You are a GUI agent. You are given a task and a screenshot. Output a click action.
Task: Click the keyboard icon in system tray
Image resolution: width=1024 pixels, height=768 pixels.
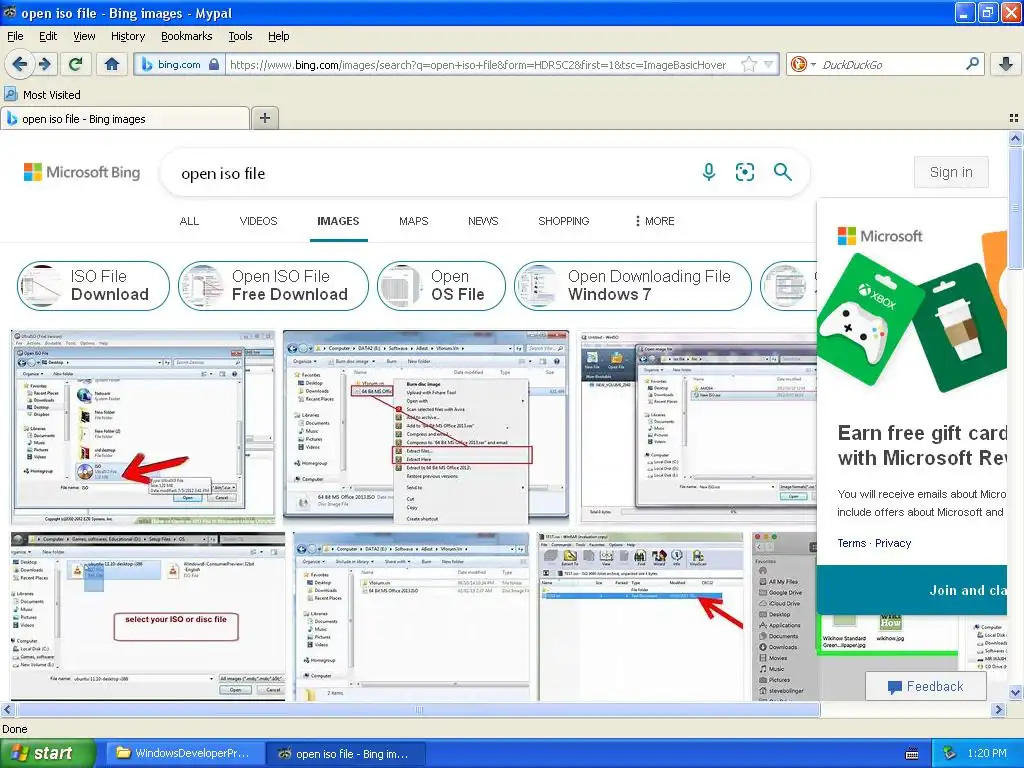click(x=912, y=754)
